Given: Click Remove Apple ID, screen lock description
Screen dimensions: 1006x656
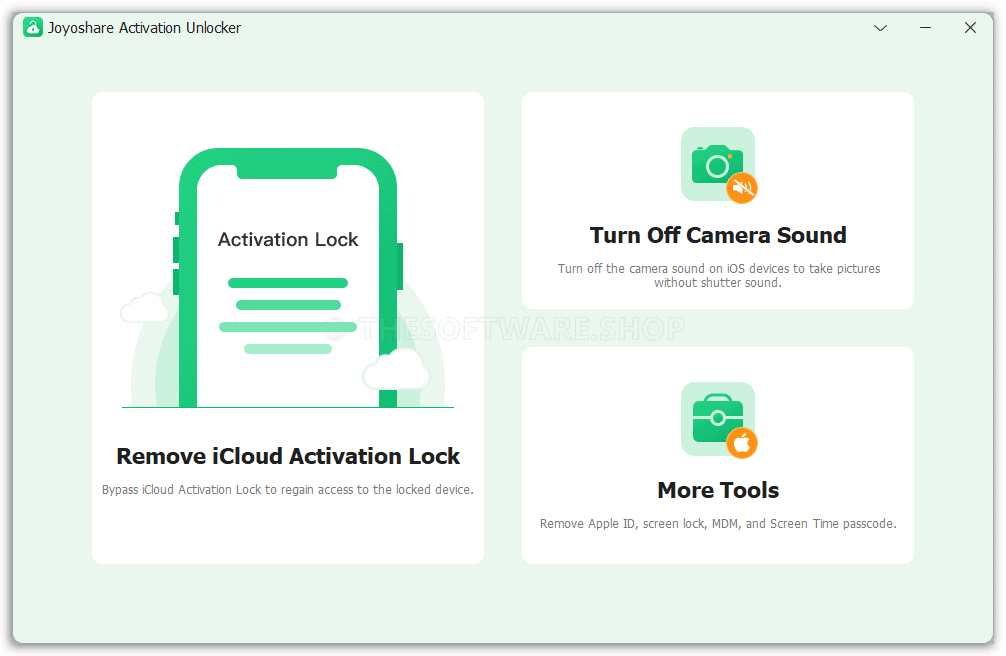Looking at the screenshot, I should (718, 524).
